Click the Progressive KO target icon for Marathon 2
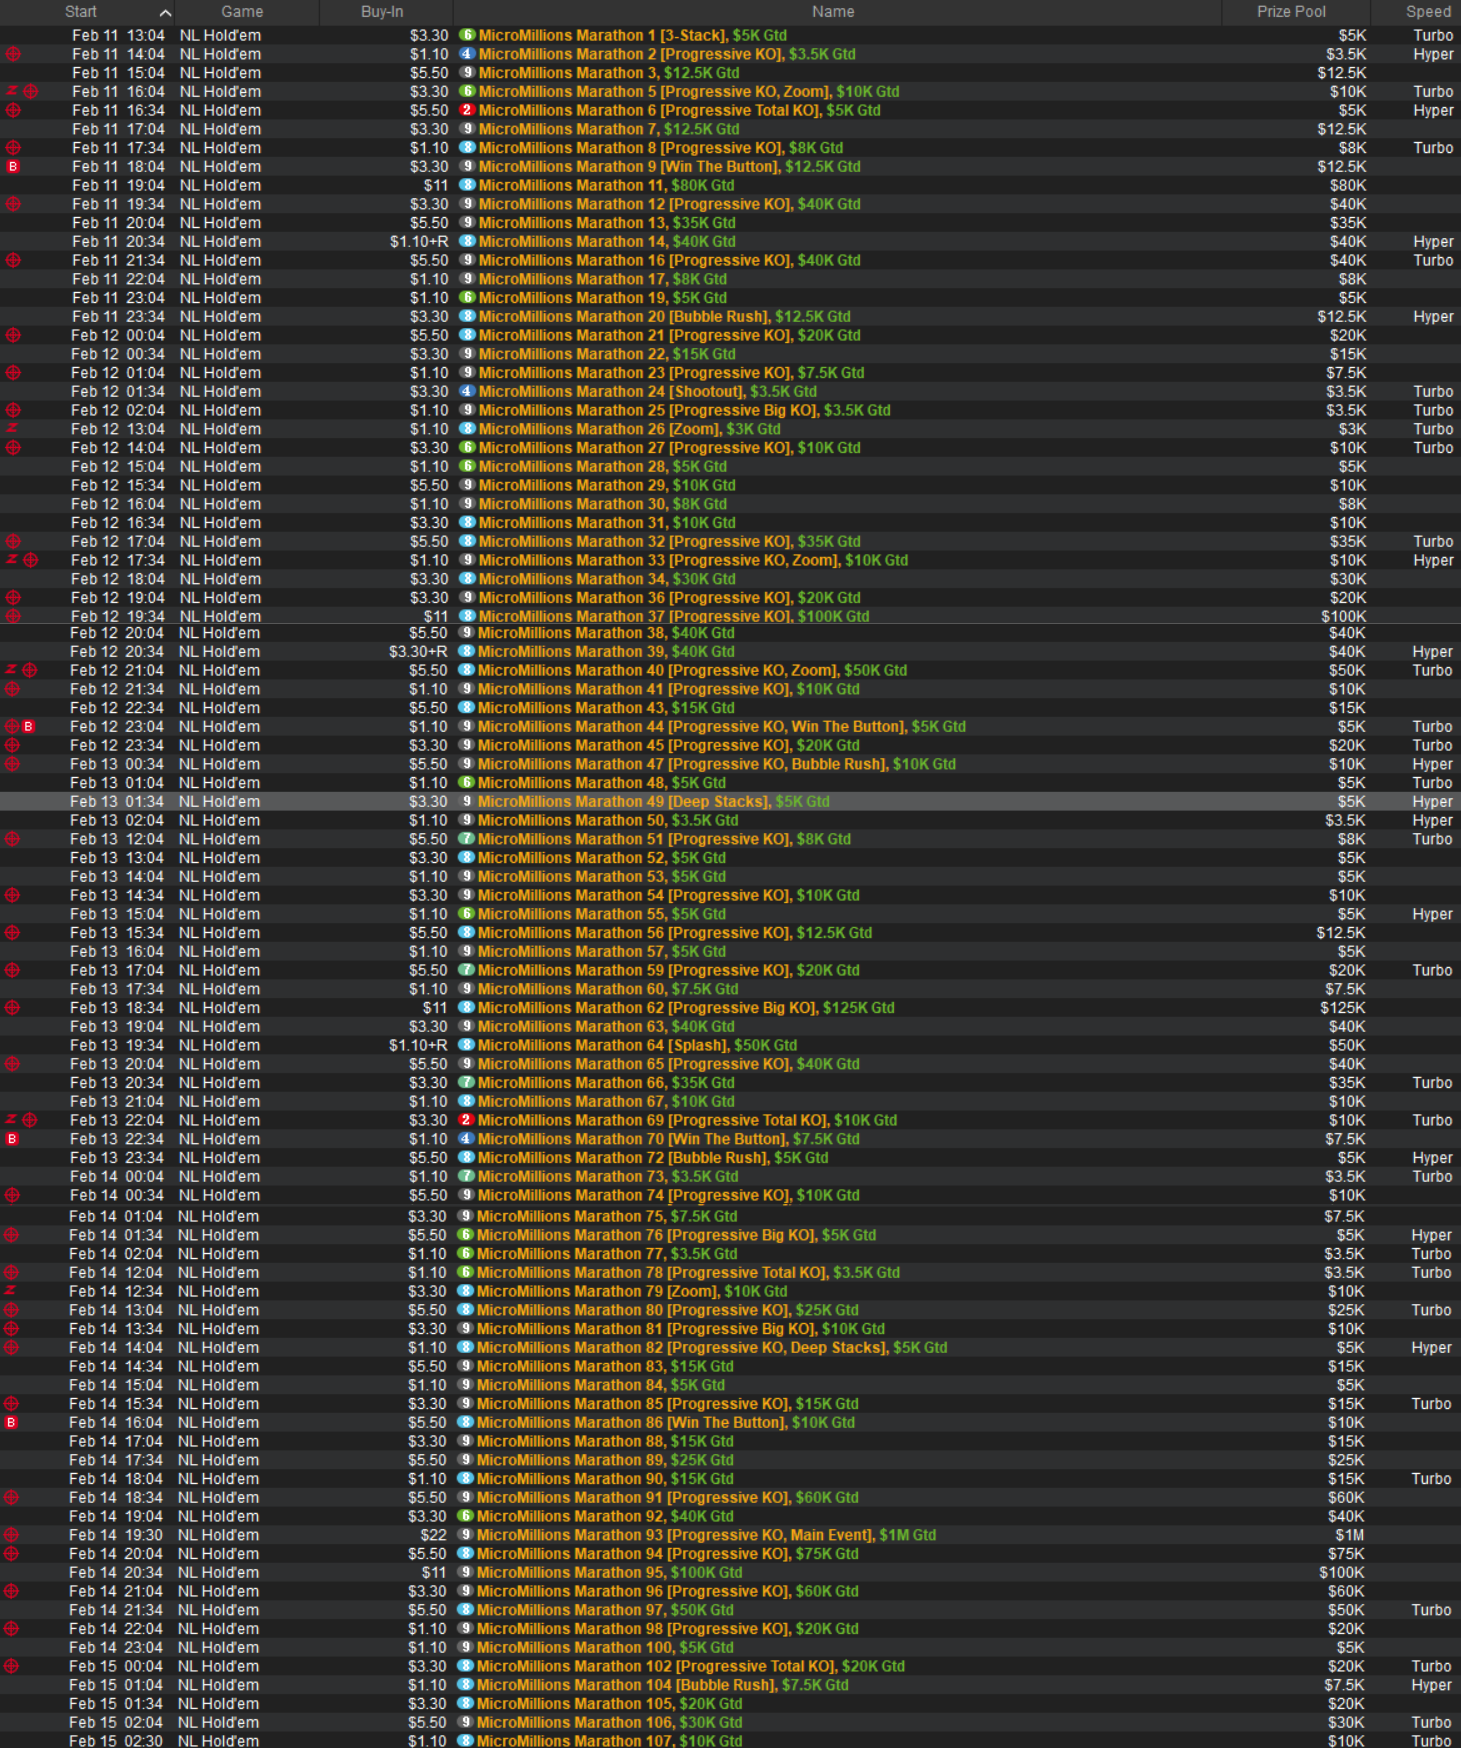The height and width of the screenshot is (1748, 1461). pyautogui.click(x=13, y=54)
